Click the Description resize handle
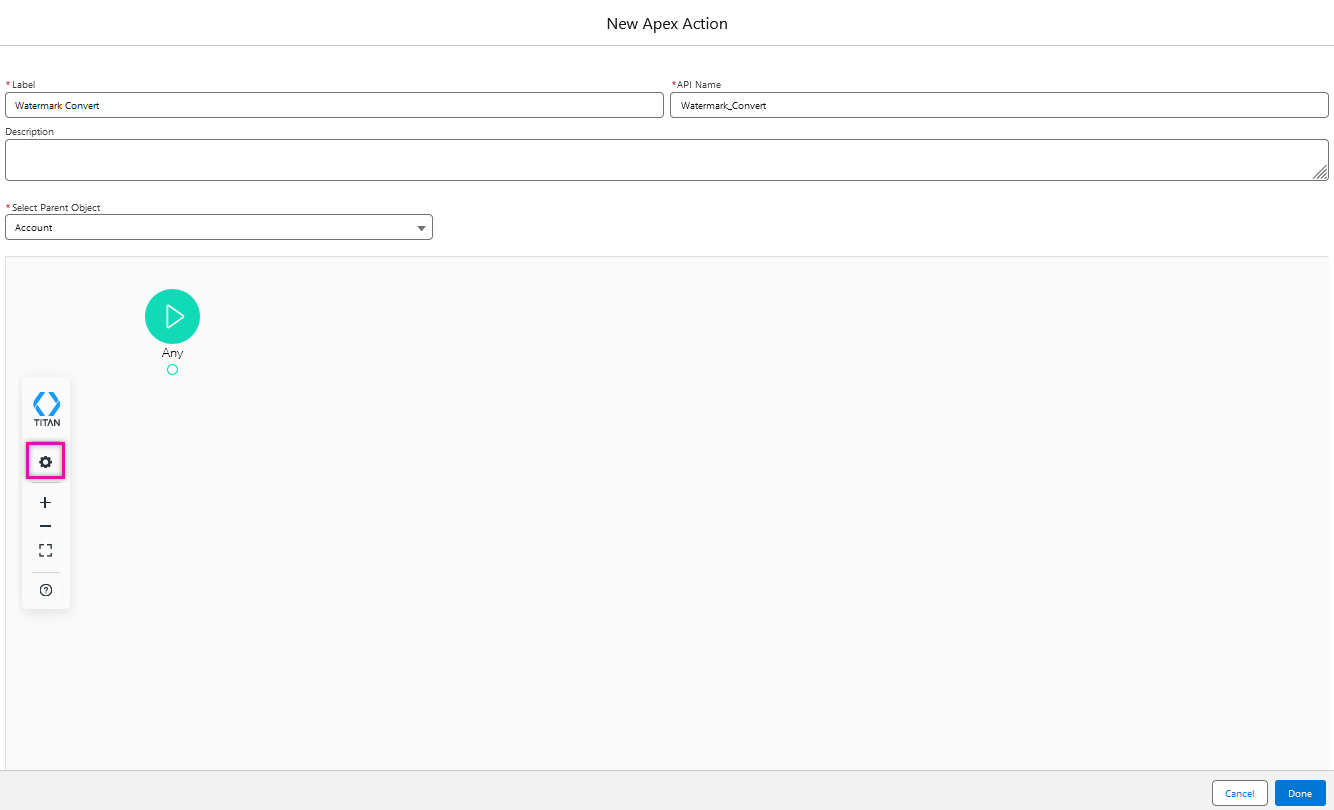Screen dimensions: 1334x810 [1321, 173]
